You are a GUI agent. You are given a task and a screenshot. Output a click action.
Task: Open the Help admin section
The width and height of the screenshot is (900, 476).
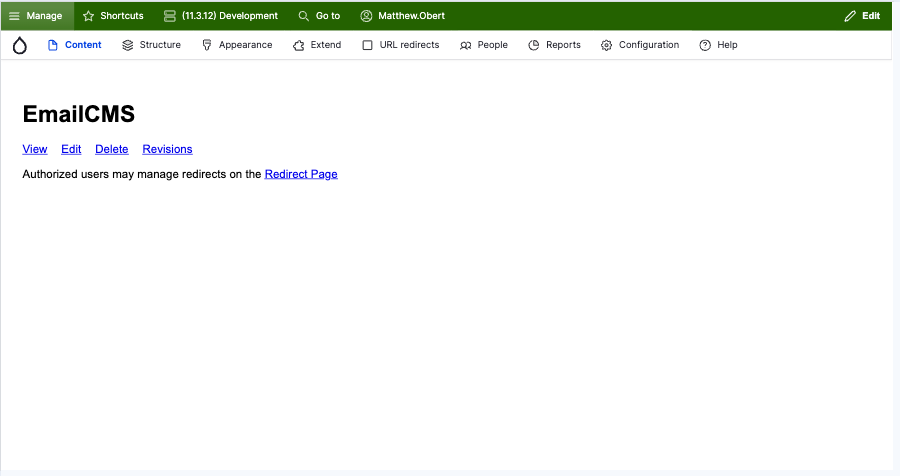click(x=718, y=45)
